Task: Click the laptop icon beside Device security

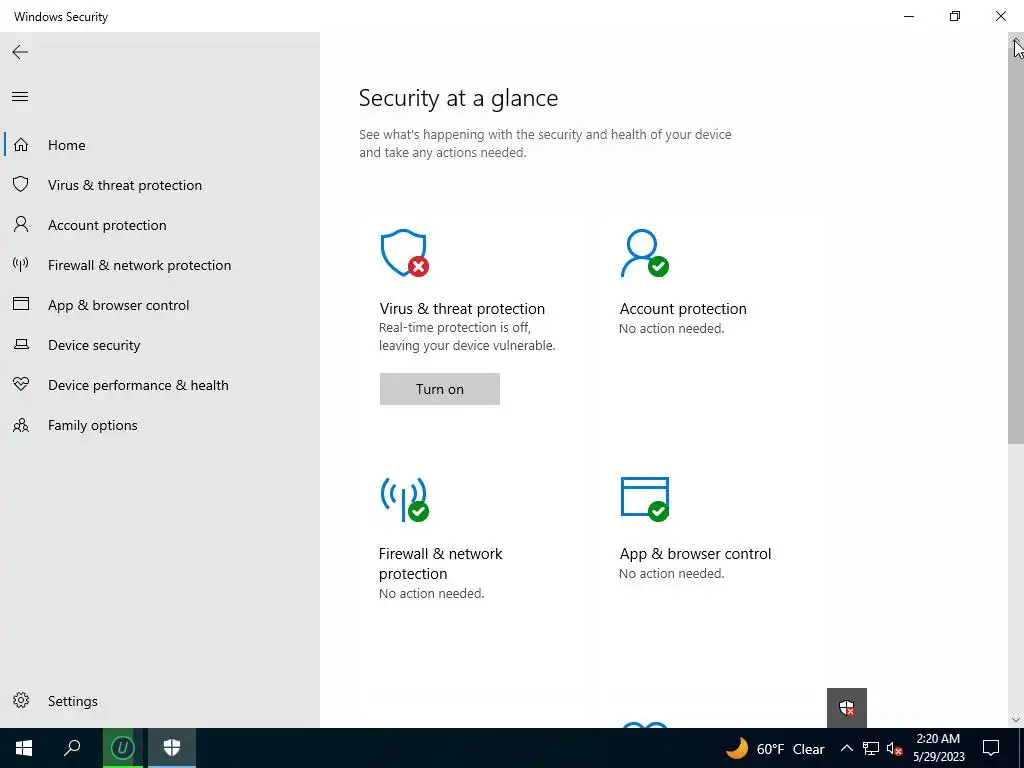Action: coord(21,344)
